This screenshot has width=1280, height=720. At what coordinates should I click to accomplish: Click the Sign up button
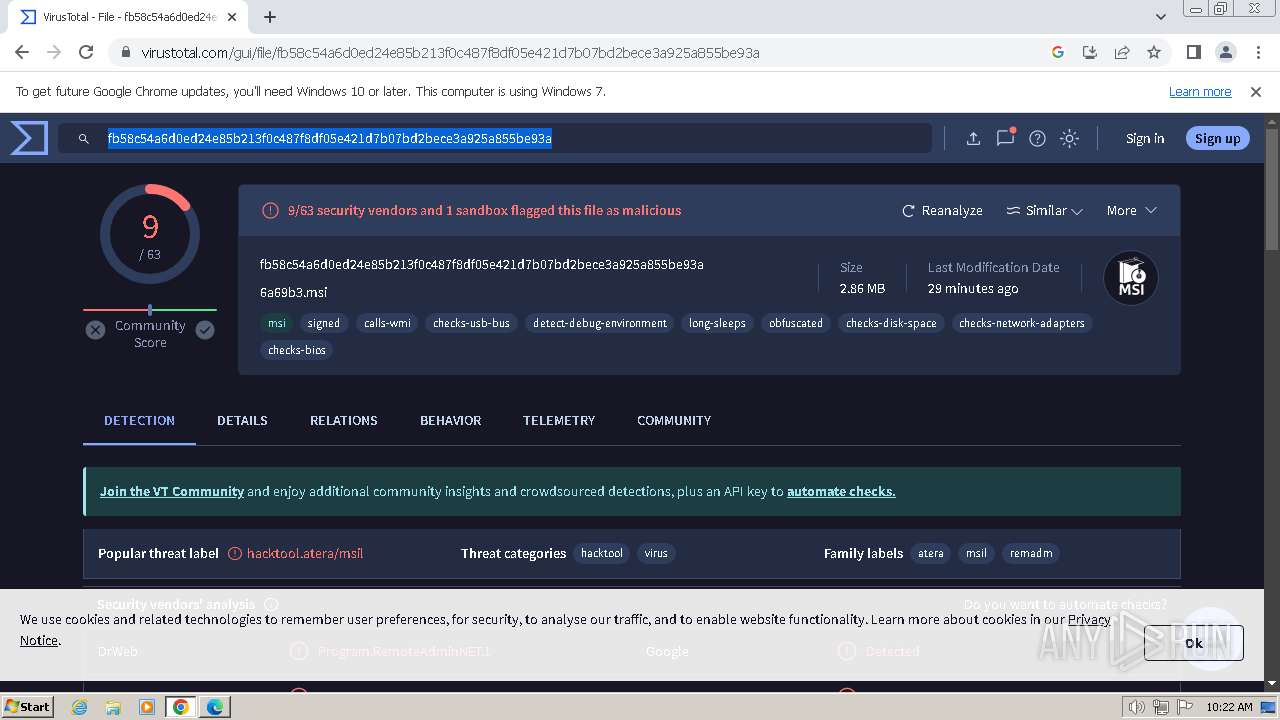pyautogui.click(x=1217, y=138)
